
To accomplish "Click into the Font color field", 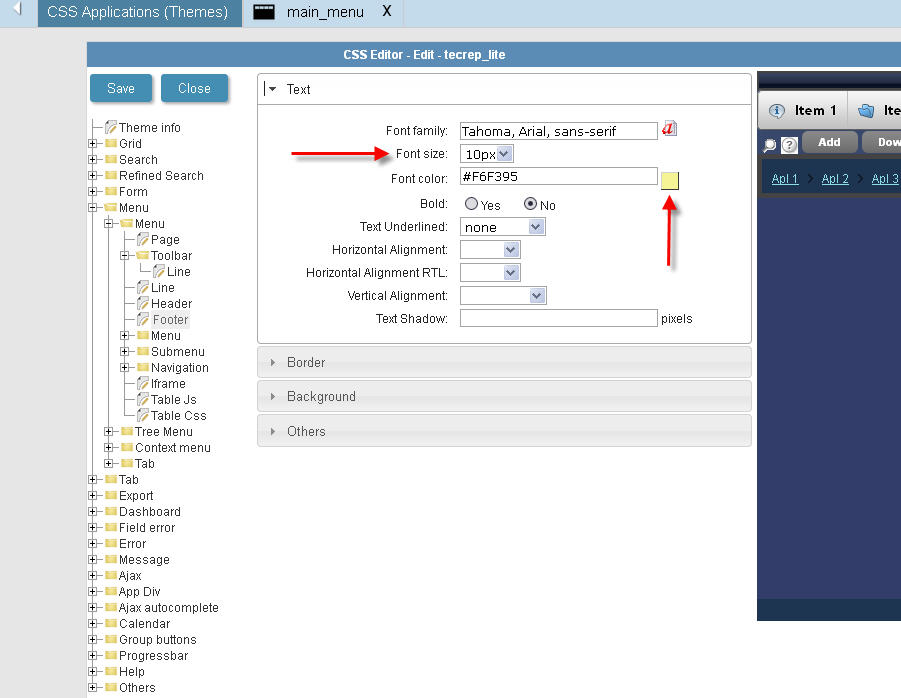I will click(x=559, y=176).
